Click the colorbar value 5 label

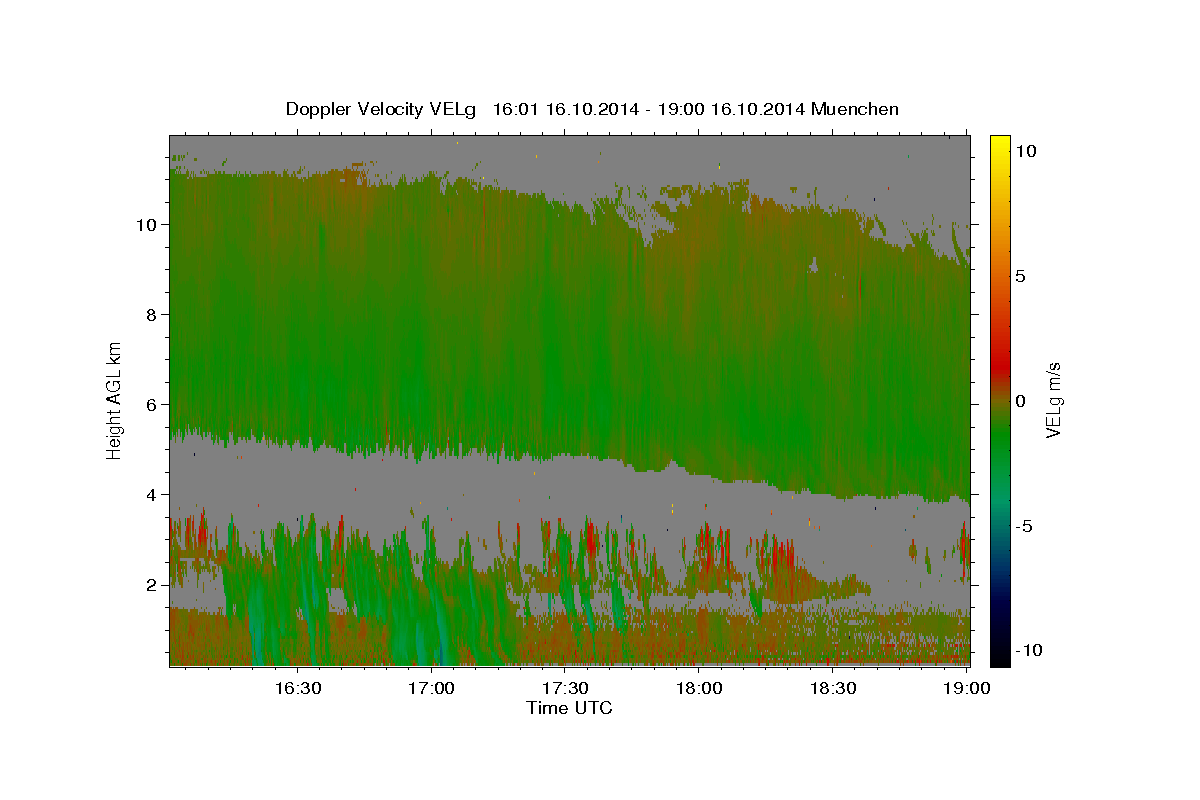tap(1021, 276)
